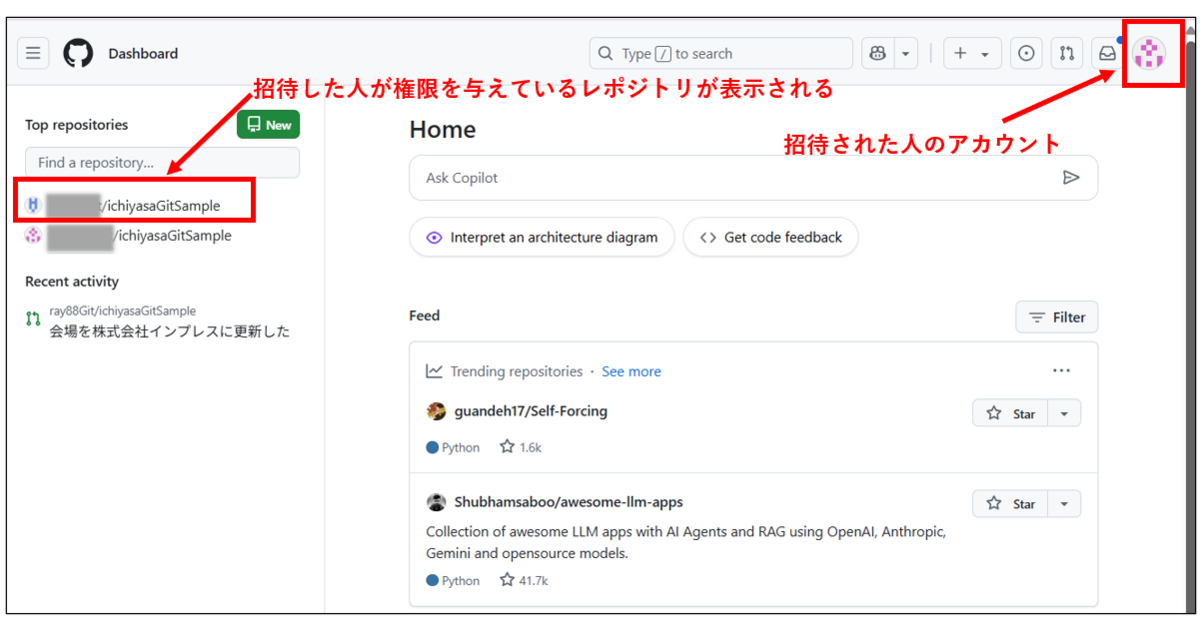Open the dropdown beside the Copilot icon

point(905,53)
